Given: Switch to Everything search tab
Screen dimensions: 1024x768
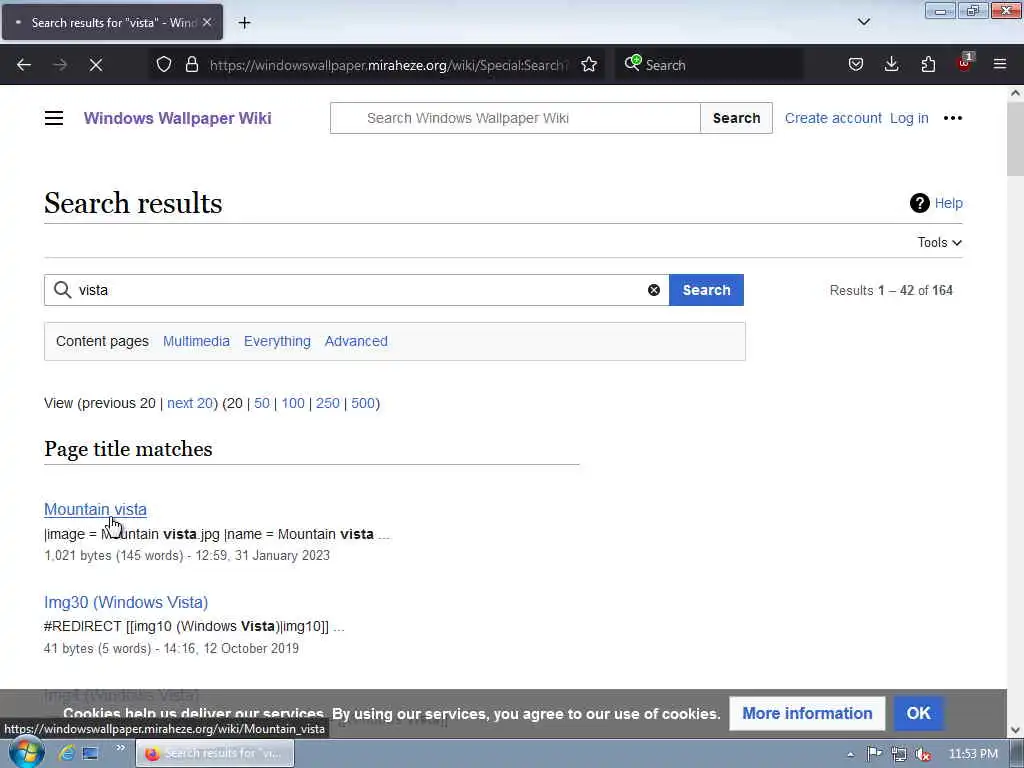Looking at the screenshot, I should (x=277, y=341).
